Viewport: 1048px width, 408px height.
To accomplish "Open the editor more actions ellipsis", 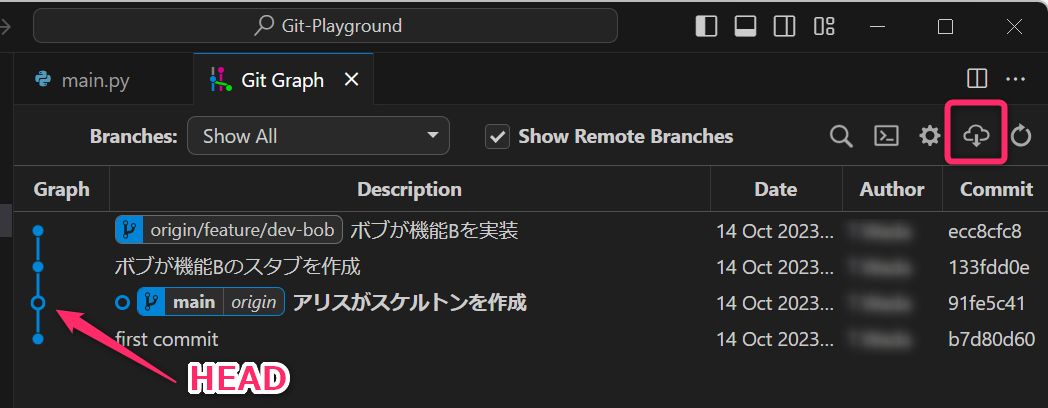I will [x=1015, y=79].
